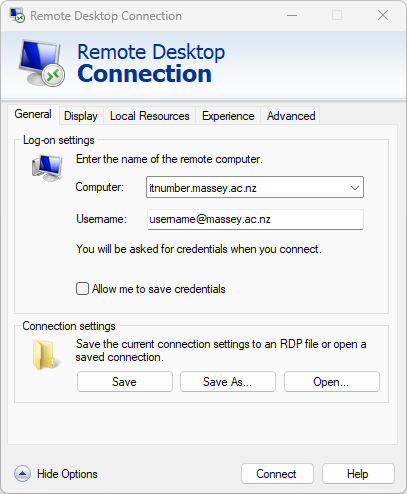This screenshot has width=407, height=494.
Task: Click the 'Log-on settings' group heading
Action: [x=59, y=140]
